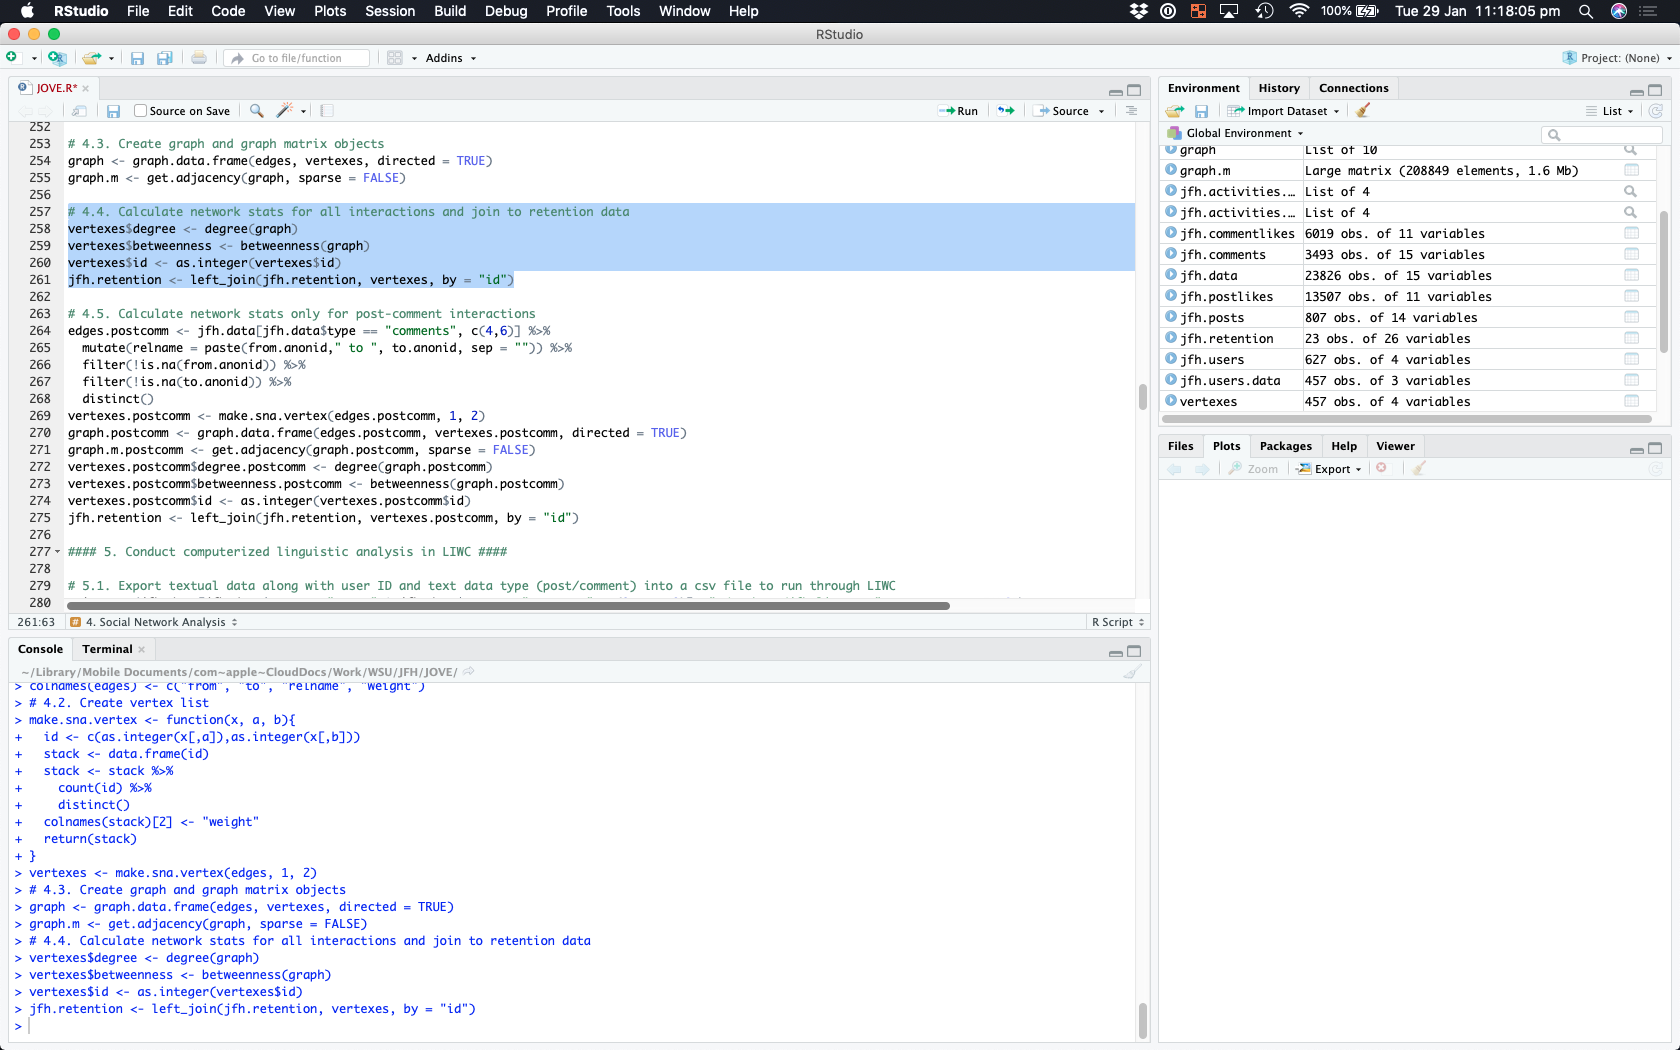Screen dimensions: 1680x1050
Task: Open the Import Dataset dropdown
Action: coord(1284,111)
